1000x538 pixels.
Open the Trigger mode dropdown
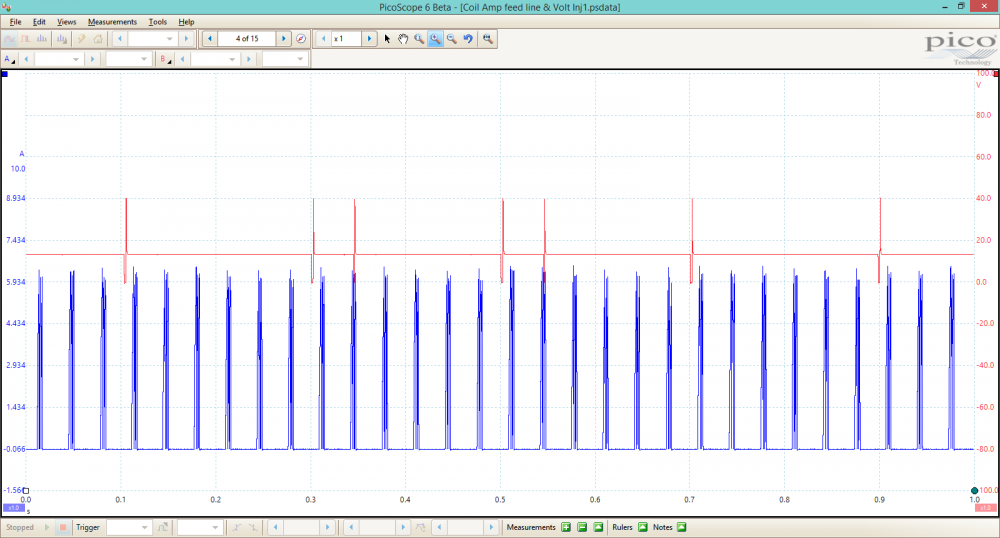pos(128,527)
